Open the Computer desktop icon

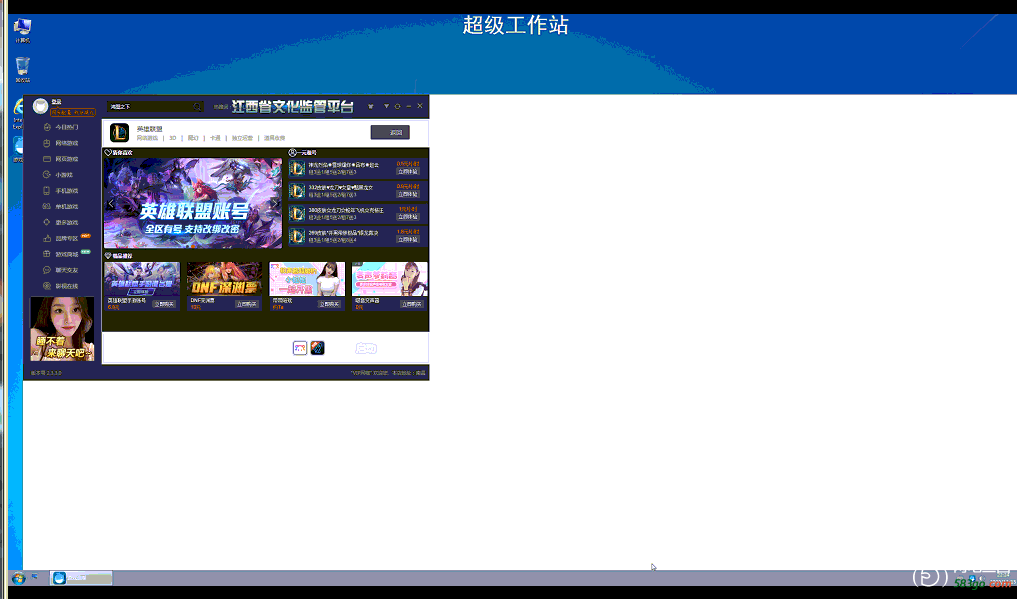pos(22,30)
